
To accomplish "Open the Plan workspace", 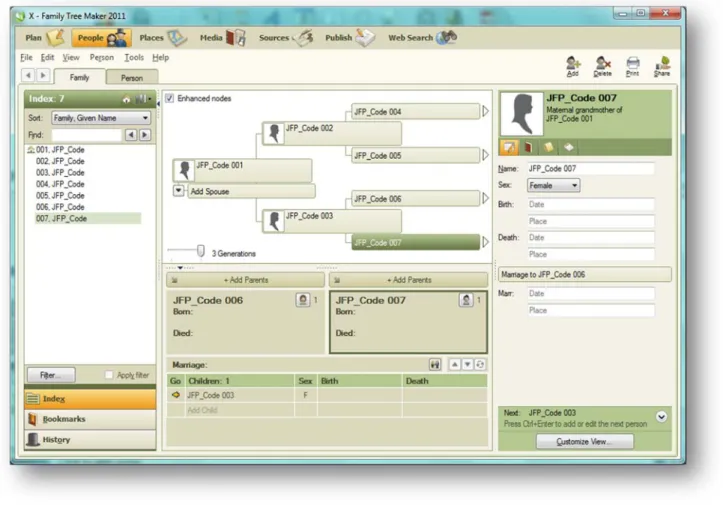I will [44, 38].
